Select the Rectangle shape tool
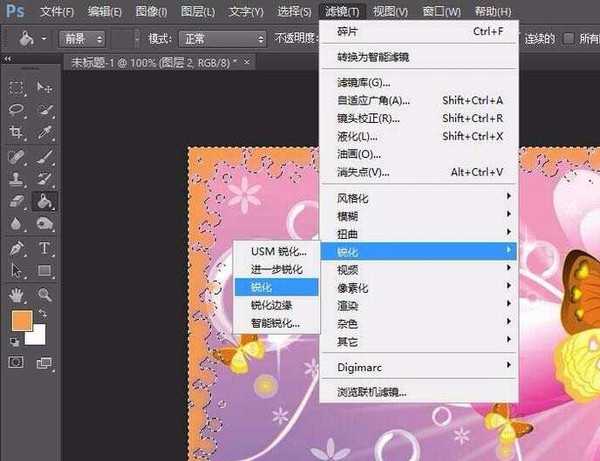The height and width of the screenshot is (461, 600). pos(44,270)
